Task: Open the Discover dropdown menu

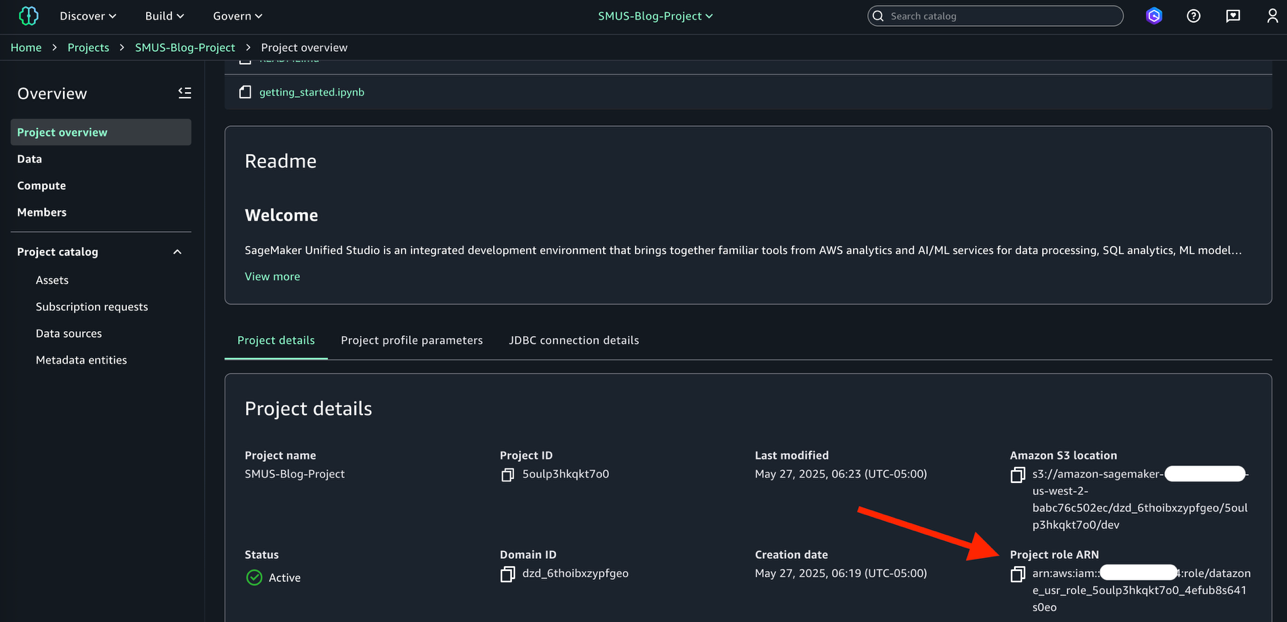Action: point(88,16)
